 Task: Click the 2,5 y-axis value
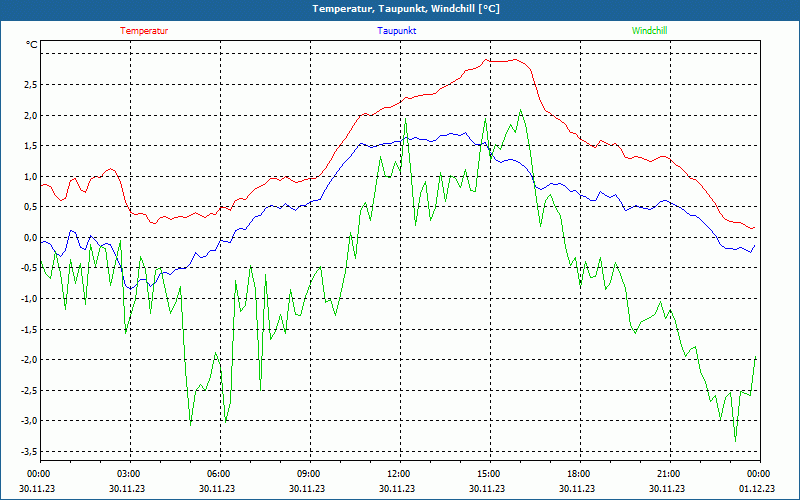[31, 85]
